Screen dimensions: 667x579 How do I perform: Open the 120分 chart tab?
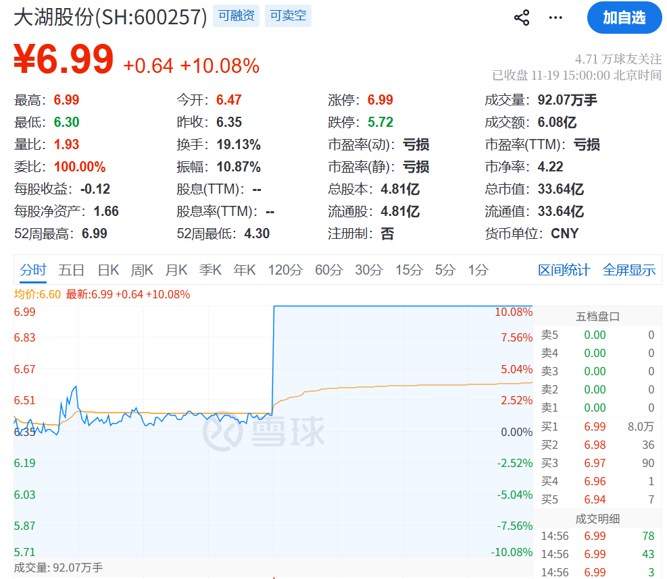[285, 269]
